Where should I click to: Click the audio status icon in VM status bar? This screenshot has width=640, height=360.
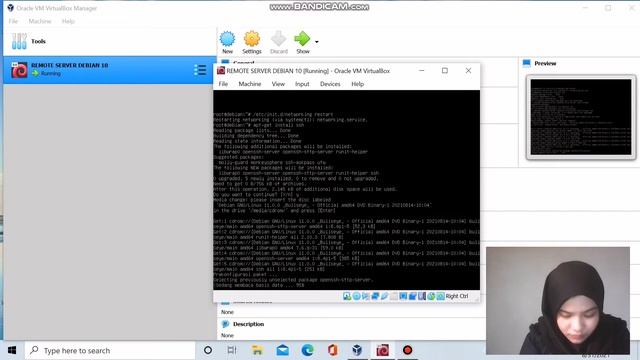point(366,296)
